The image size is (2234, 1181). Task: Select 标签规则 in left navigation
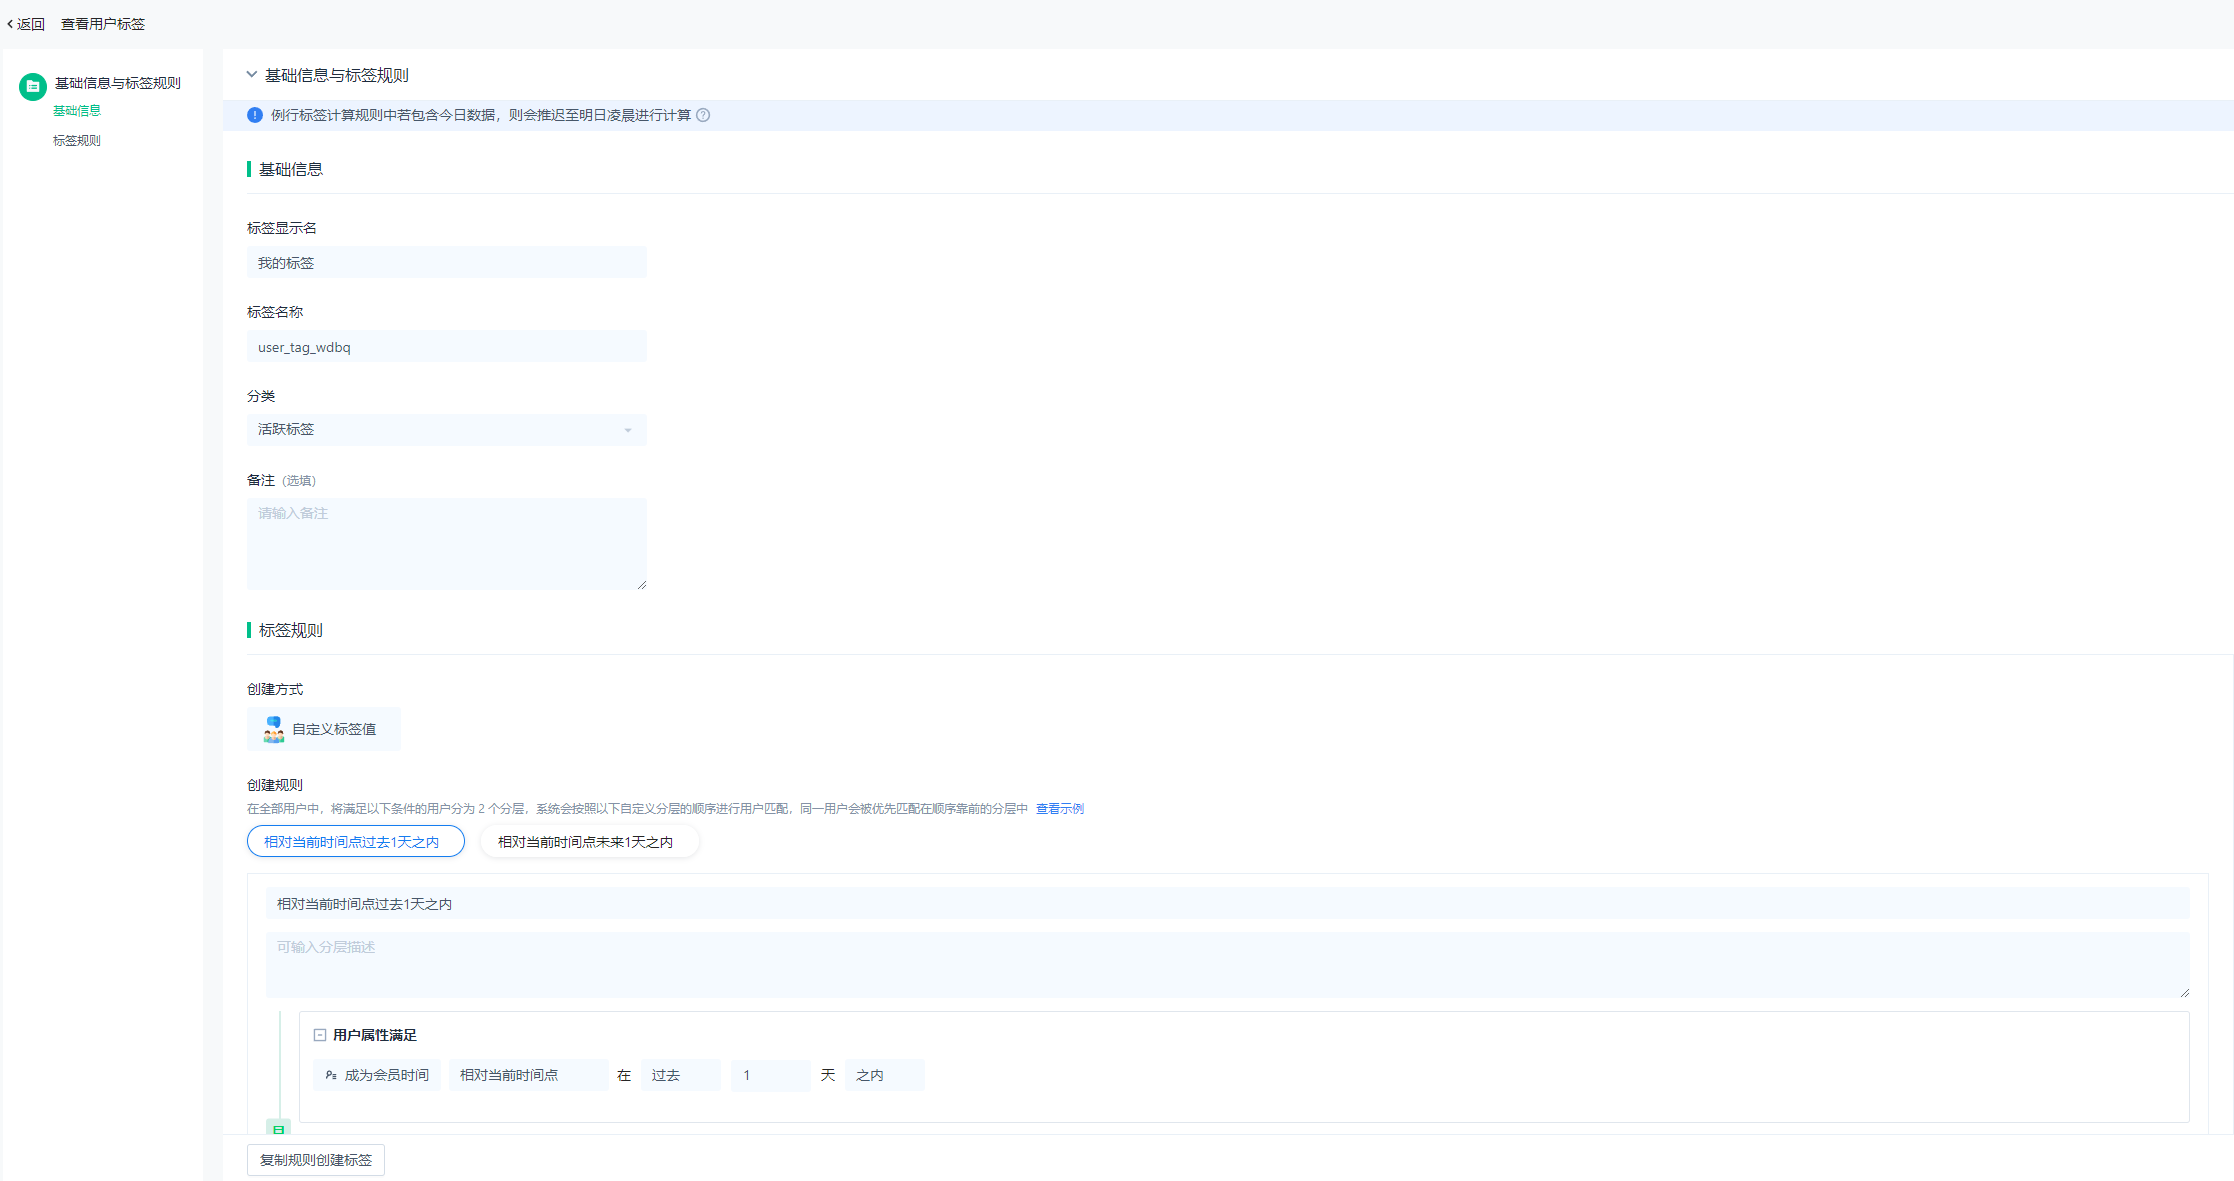coord(77,141)
